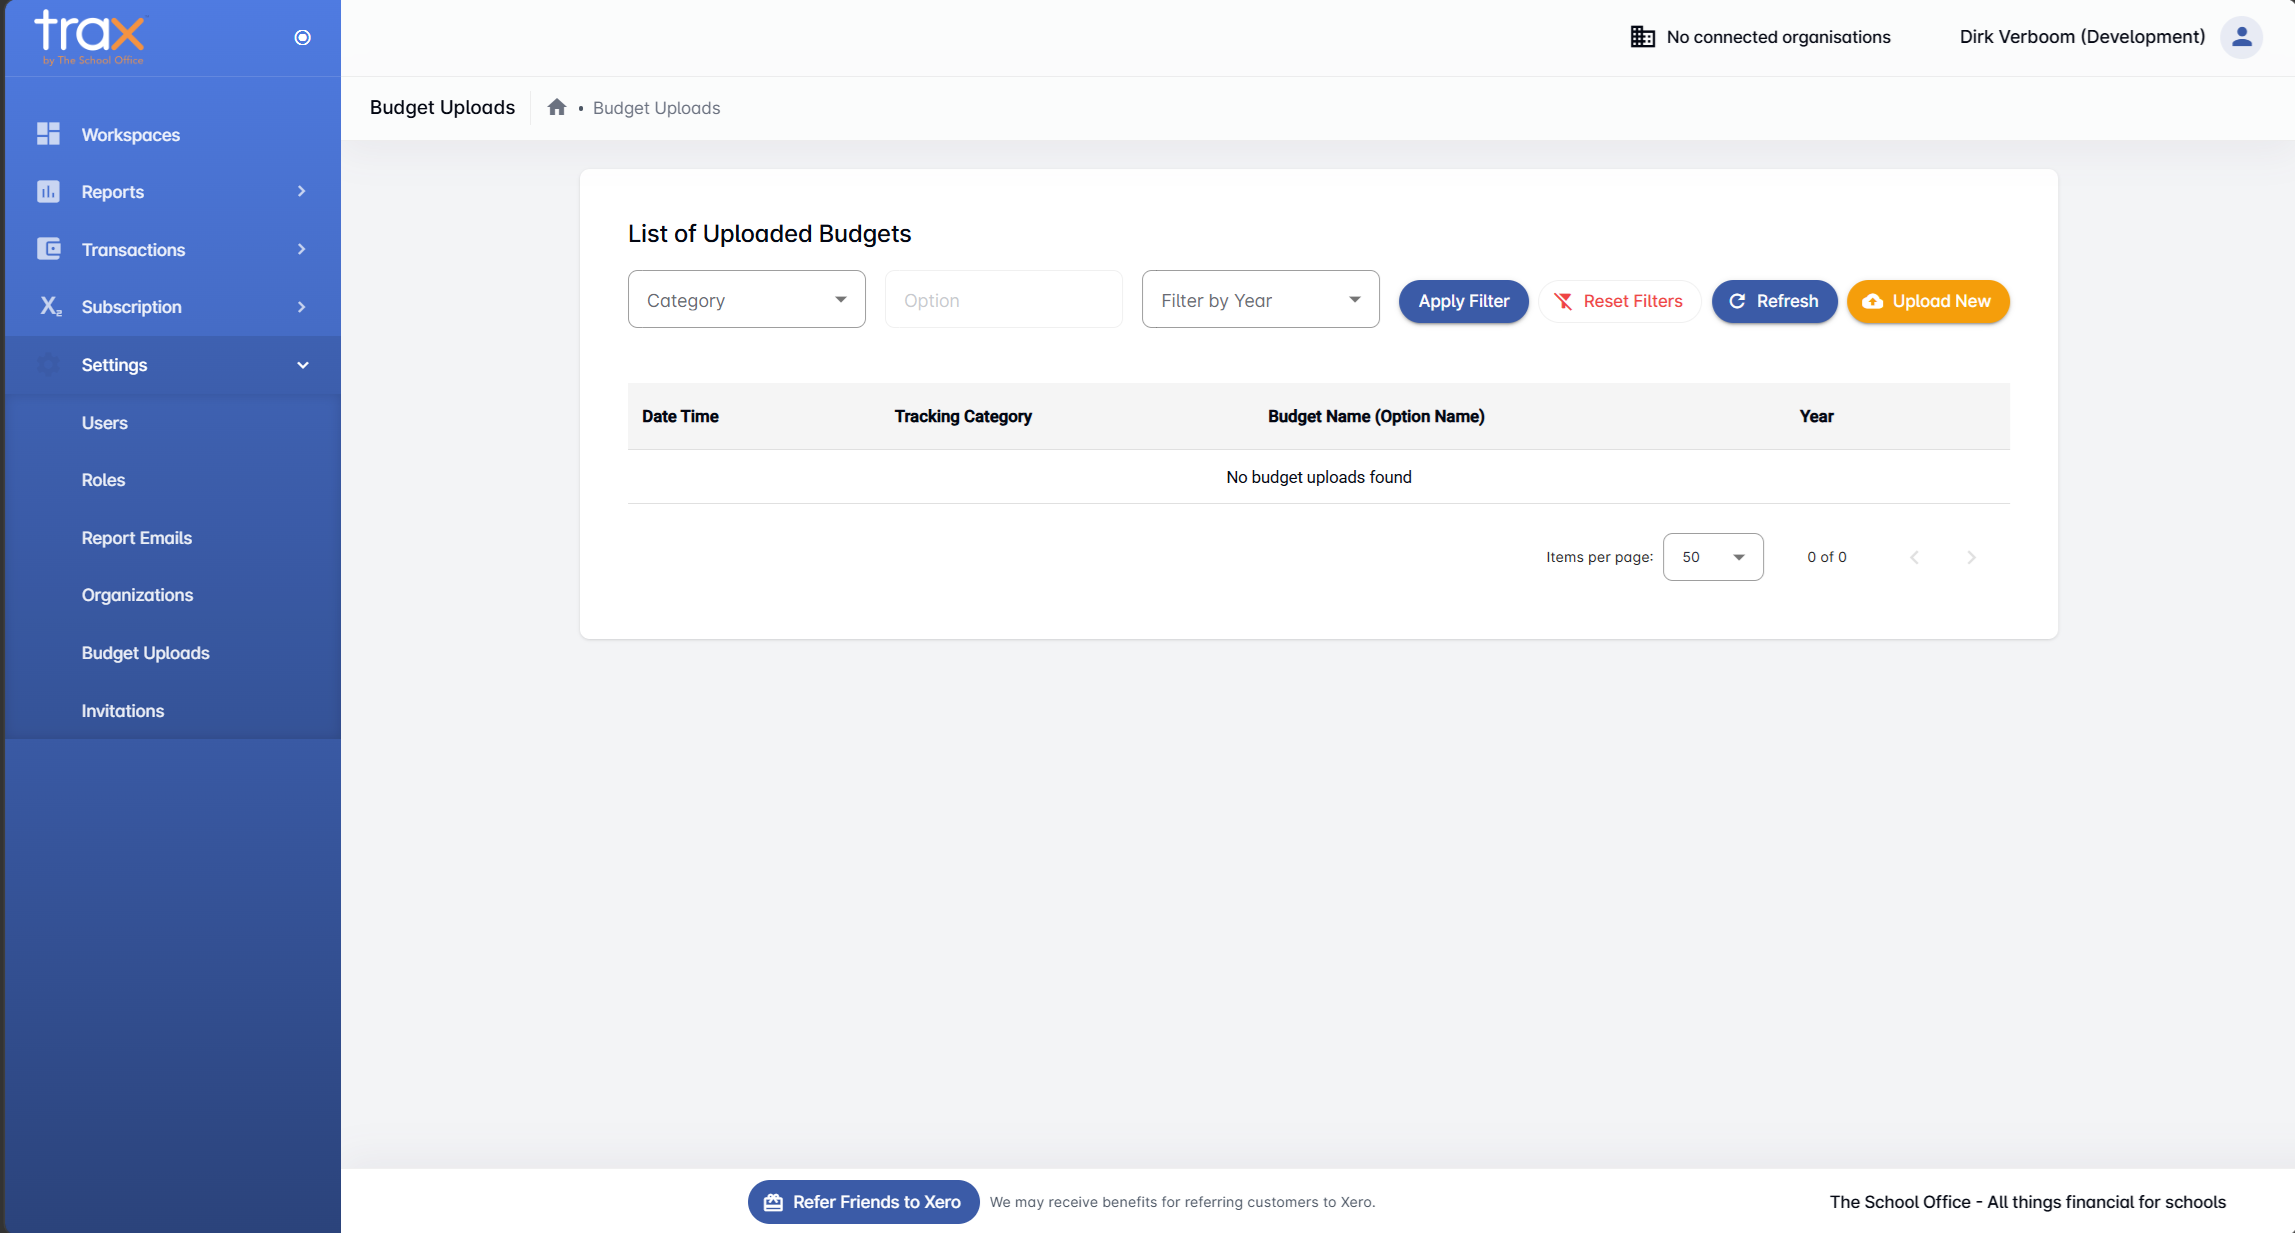Click the Workspaces grid icon
The image size is (2295, 1233).
pos(48,134)
